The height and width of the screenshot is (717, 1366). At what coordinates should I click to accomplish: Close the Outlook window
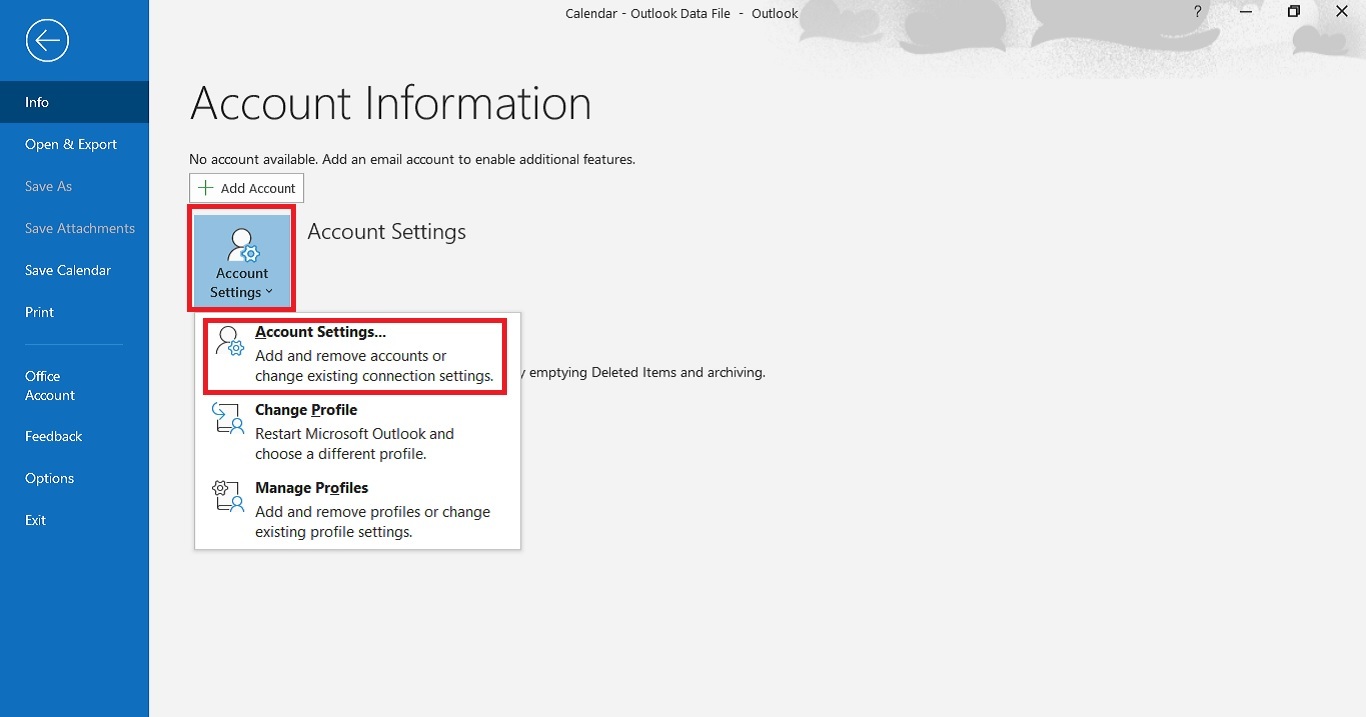(x=1342, y=11)
